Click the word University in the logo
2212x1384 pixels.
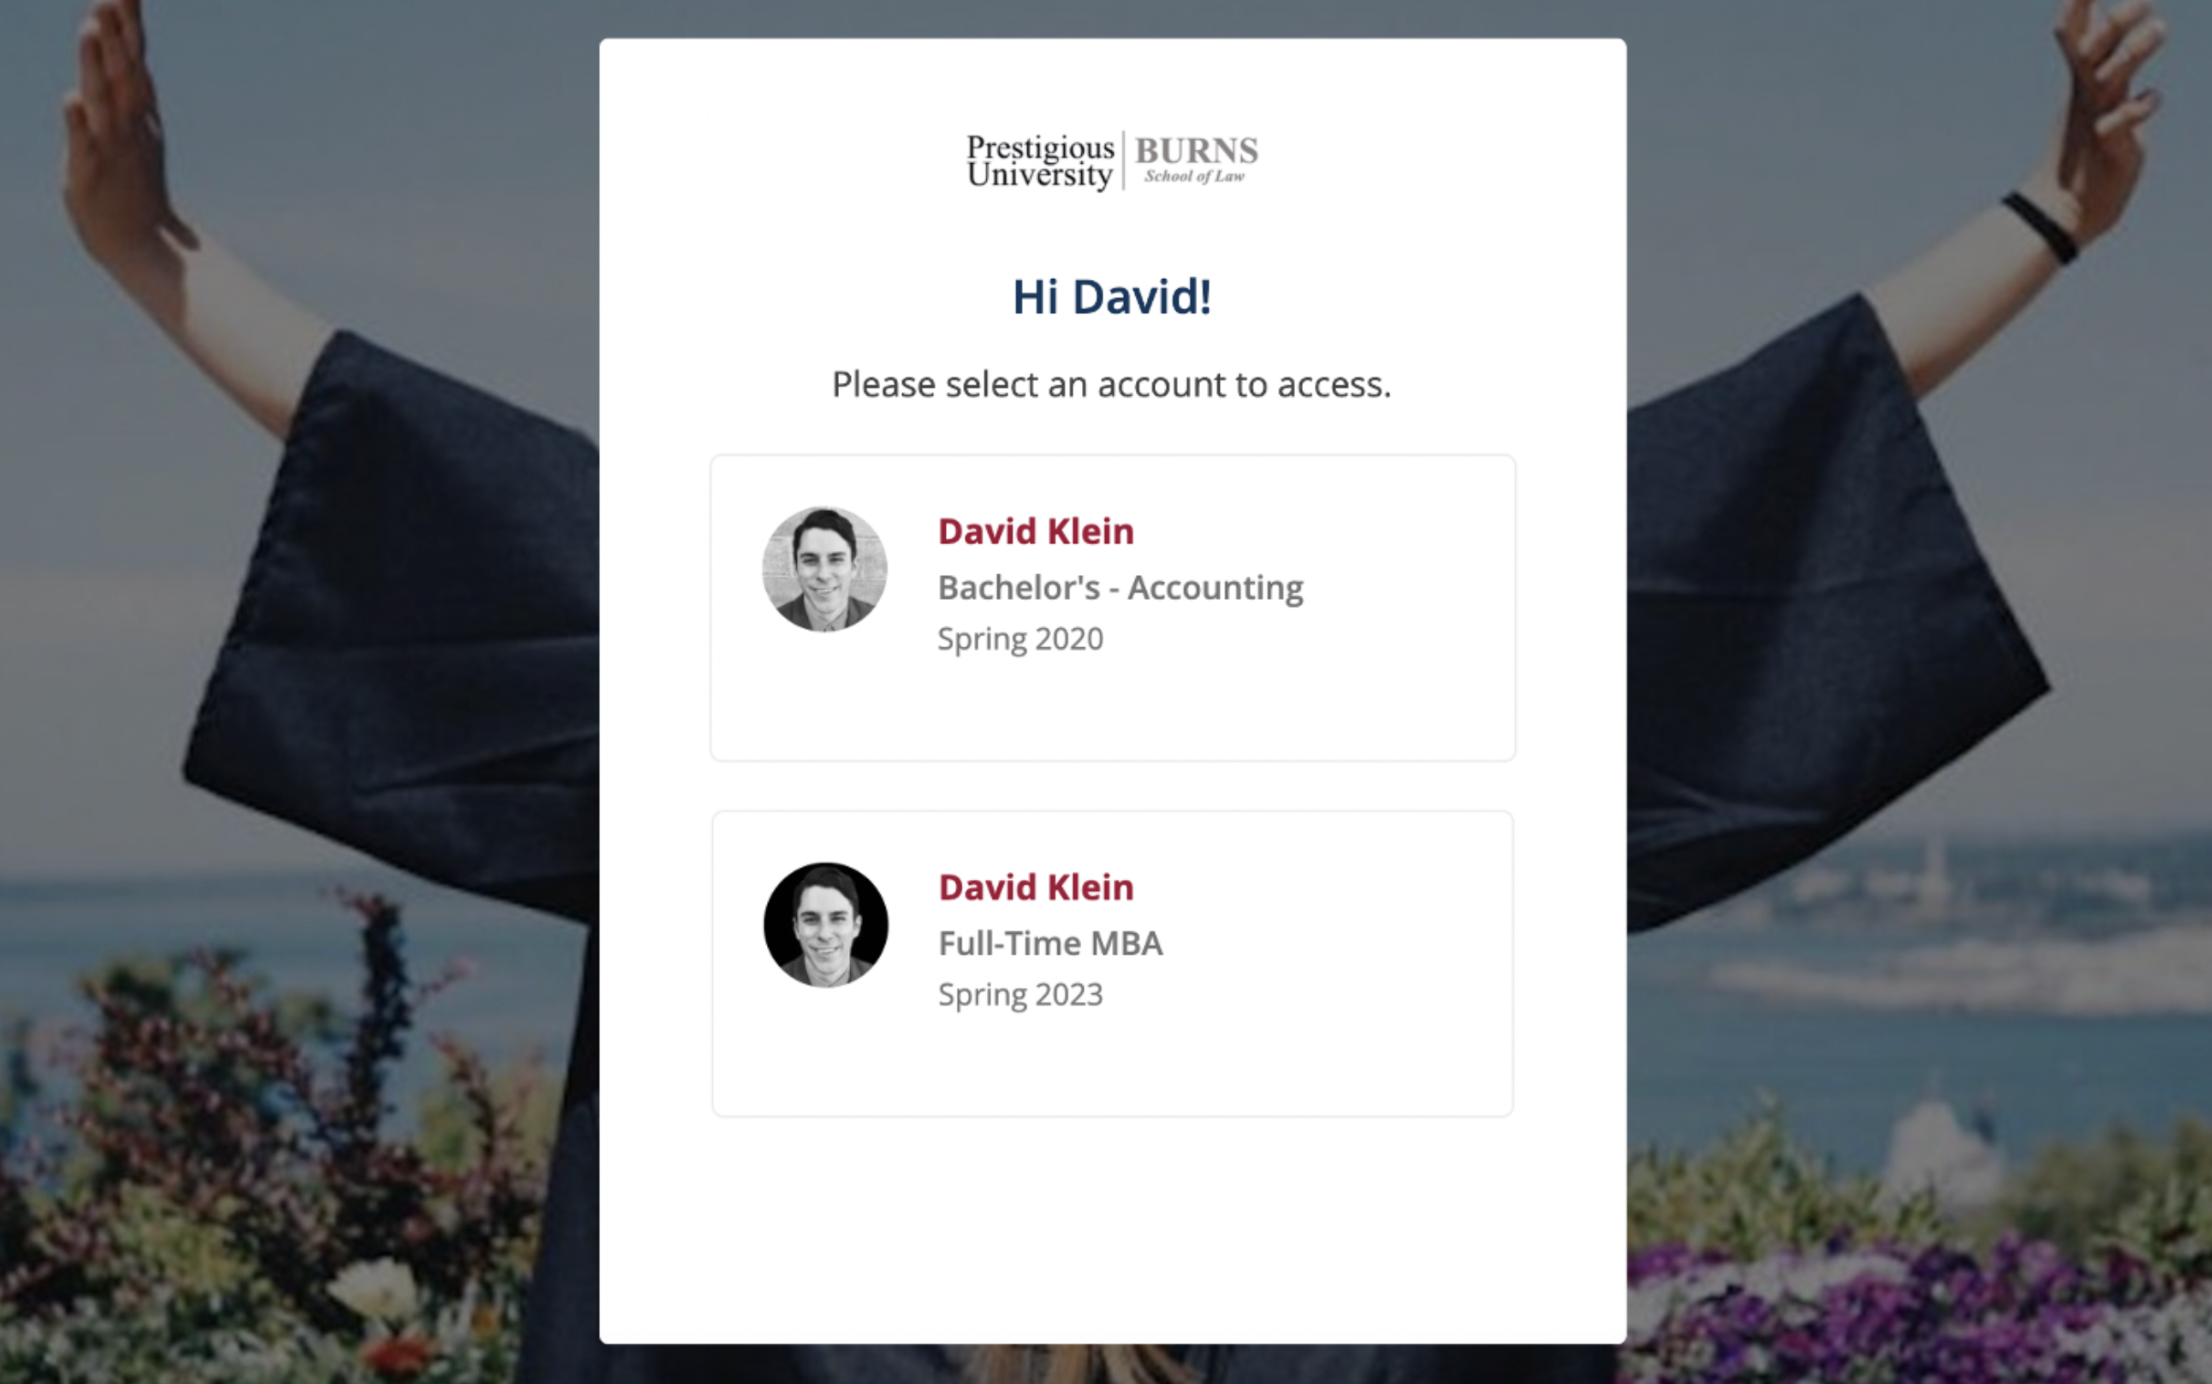(x=1040, y=175)
